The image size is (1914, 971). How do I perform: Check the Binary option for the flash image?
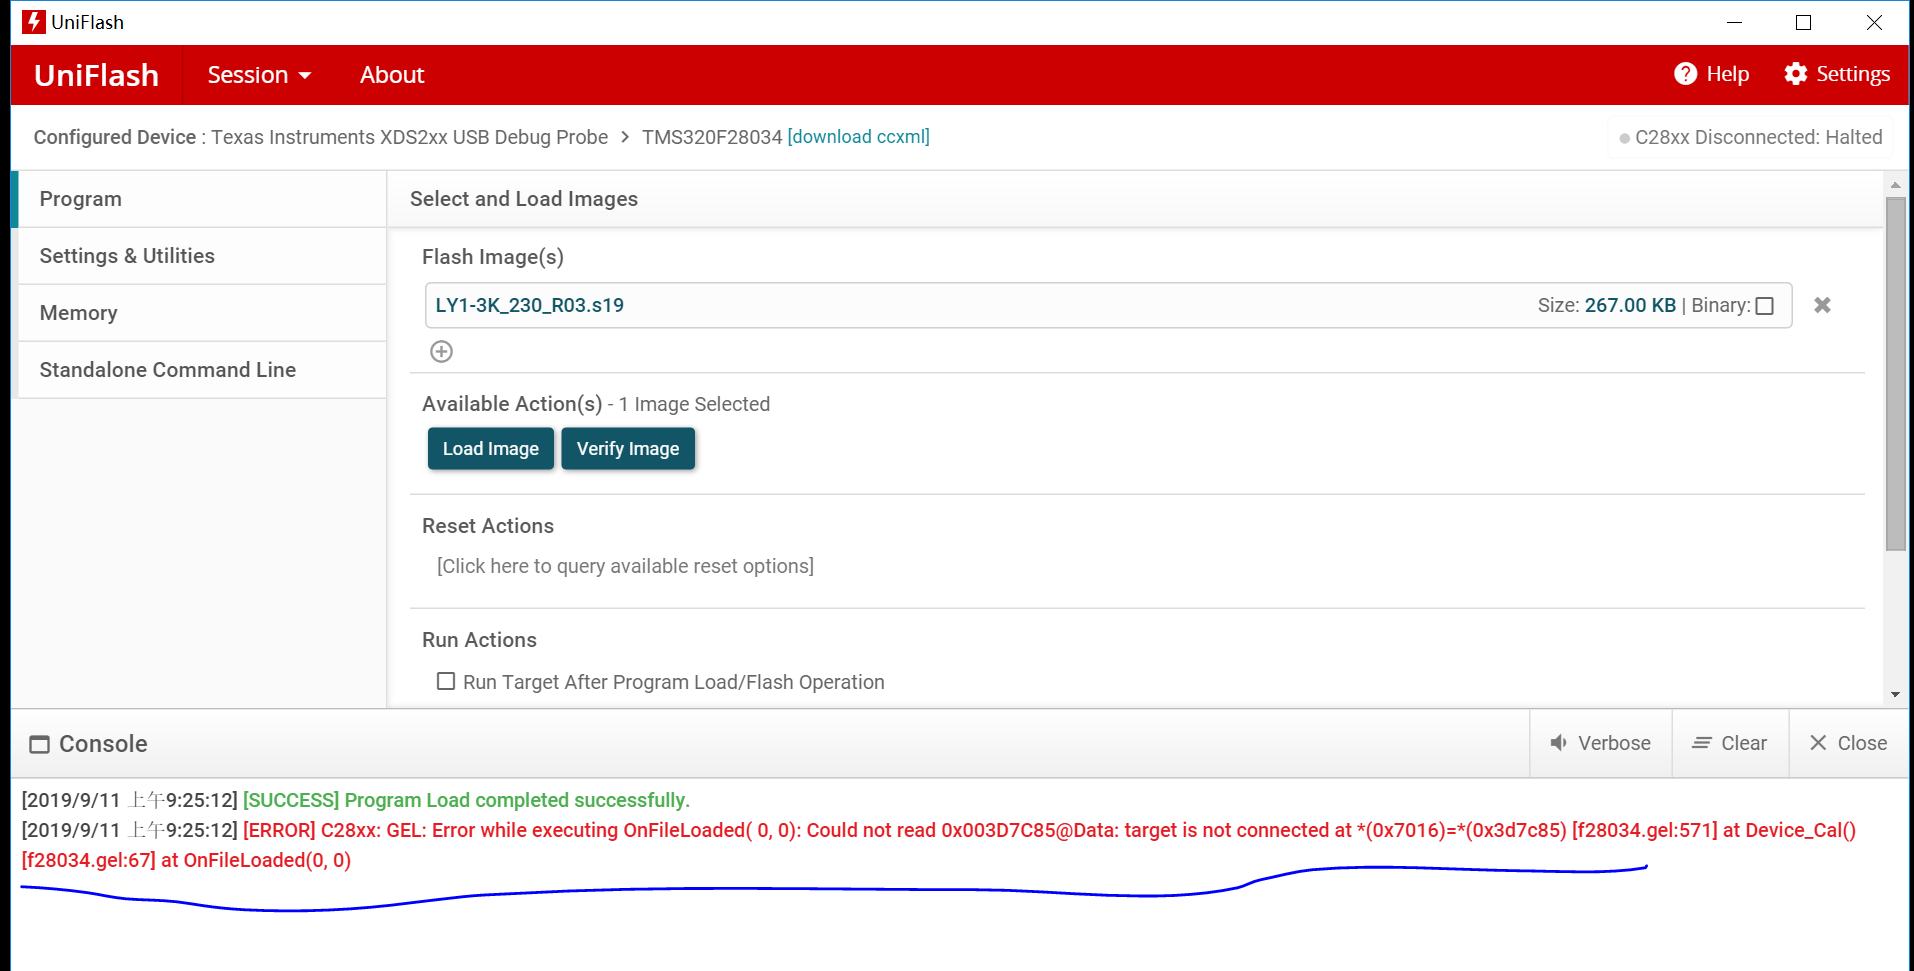pos(1764,306)
